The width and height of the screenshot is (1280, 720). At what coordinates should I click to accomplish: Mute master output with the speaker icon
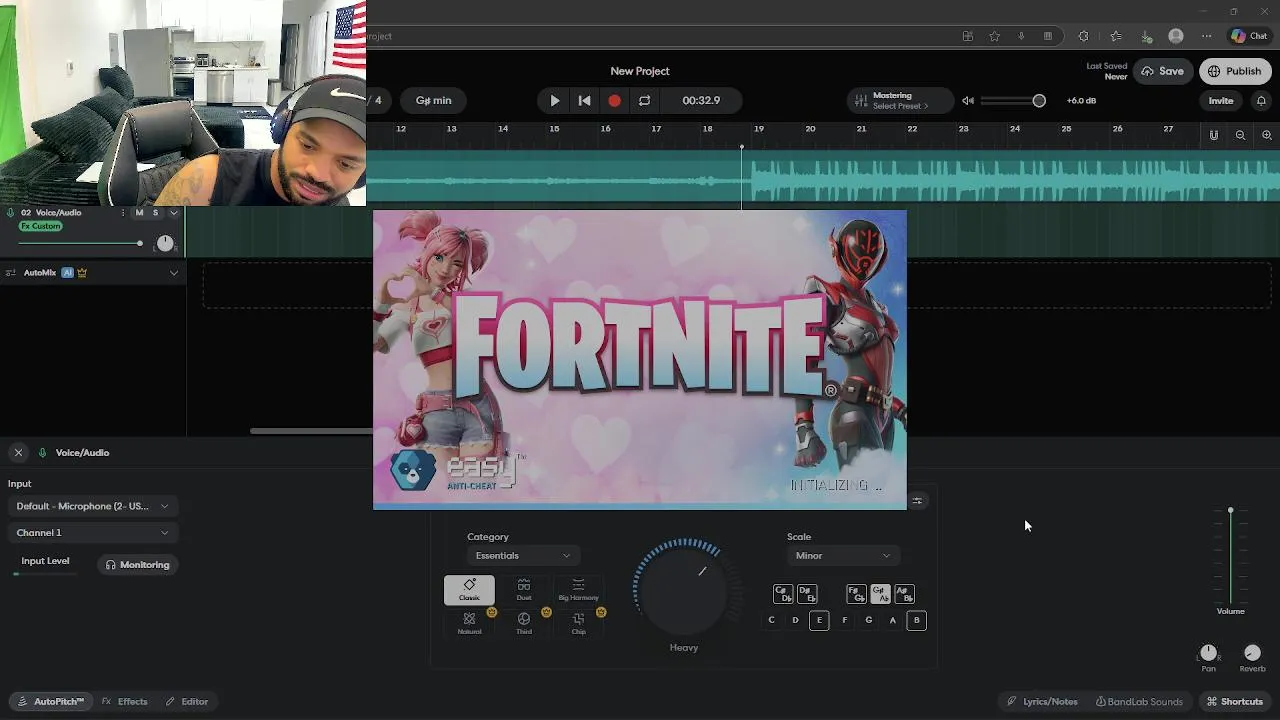coord(968,101)
